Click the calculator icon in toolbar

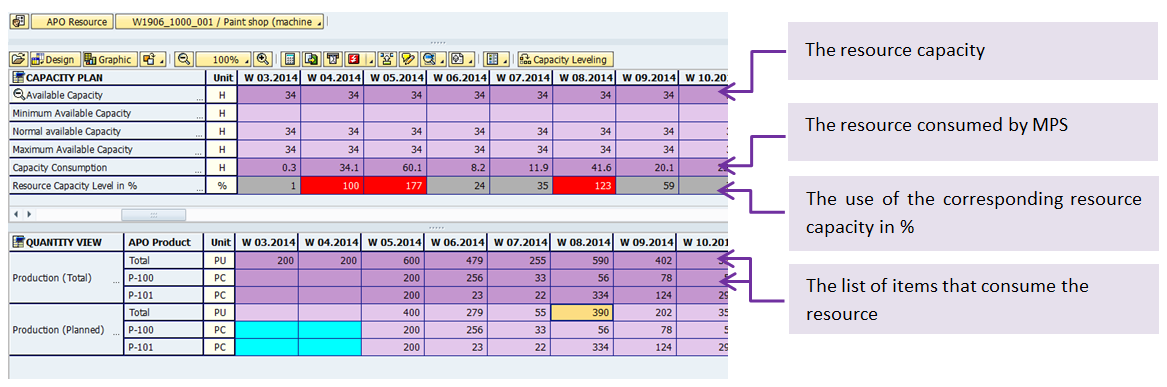(x=291, y=60)
